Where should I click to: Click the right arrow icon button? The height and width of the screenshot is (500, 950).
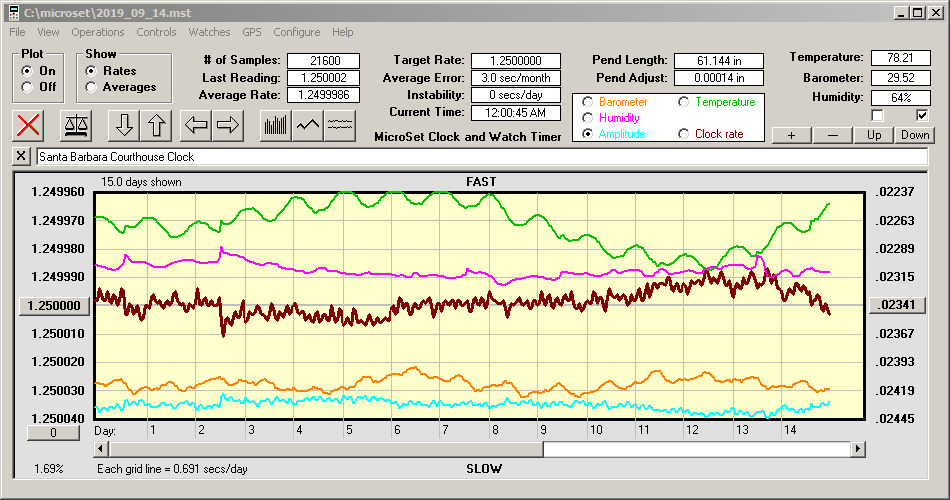coord(228,125)
